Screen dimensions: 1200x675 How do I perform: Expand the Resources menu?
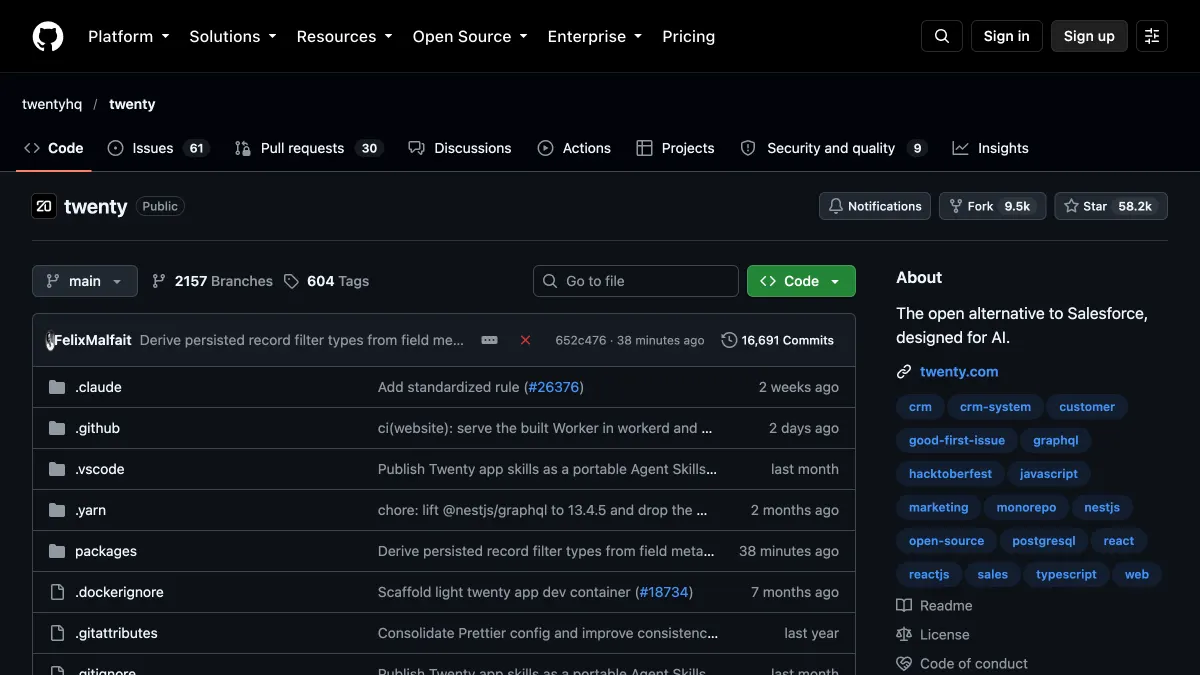coord(344,36)
